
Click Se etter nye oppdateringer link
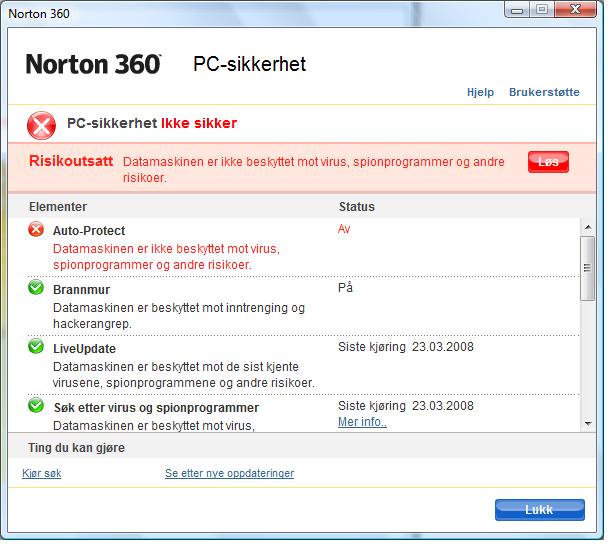(x=230, y=473)
